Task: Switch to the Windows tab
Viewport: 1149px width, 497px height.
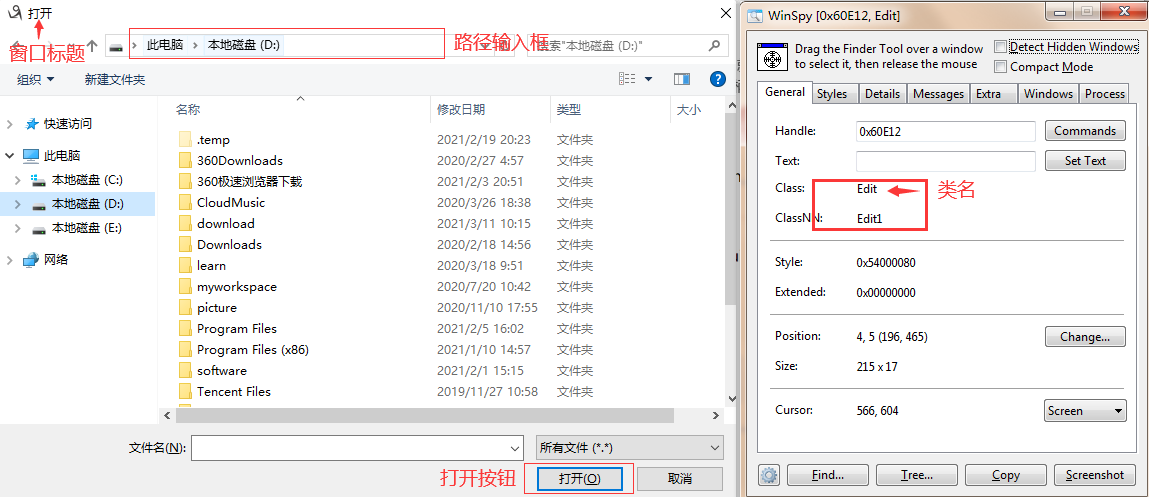Action: coord(1049,94)
